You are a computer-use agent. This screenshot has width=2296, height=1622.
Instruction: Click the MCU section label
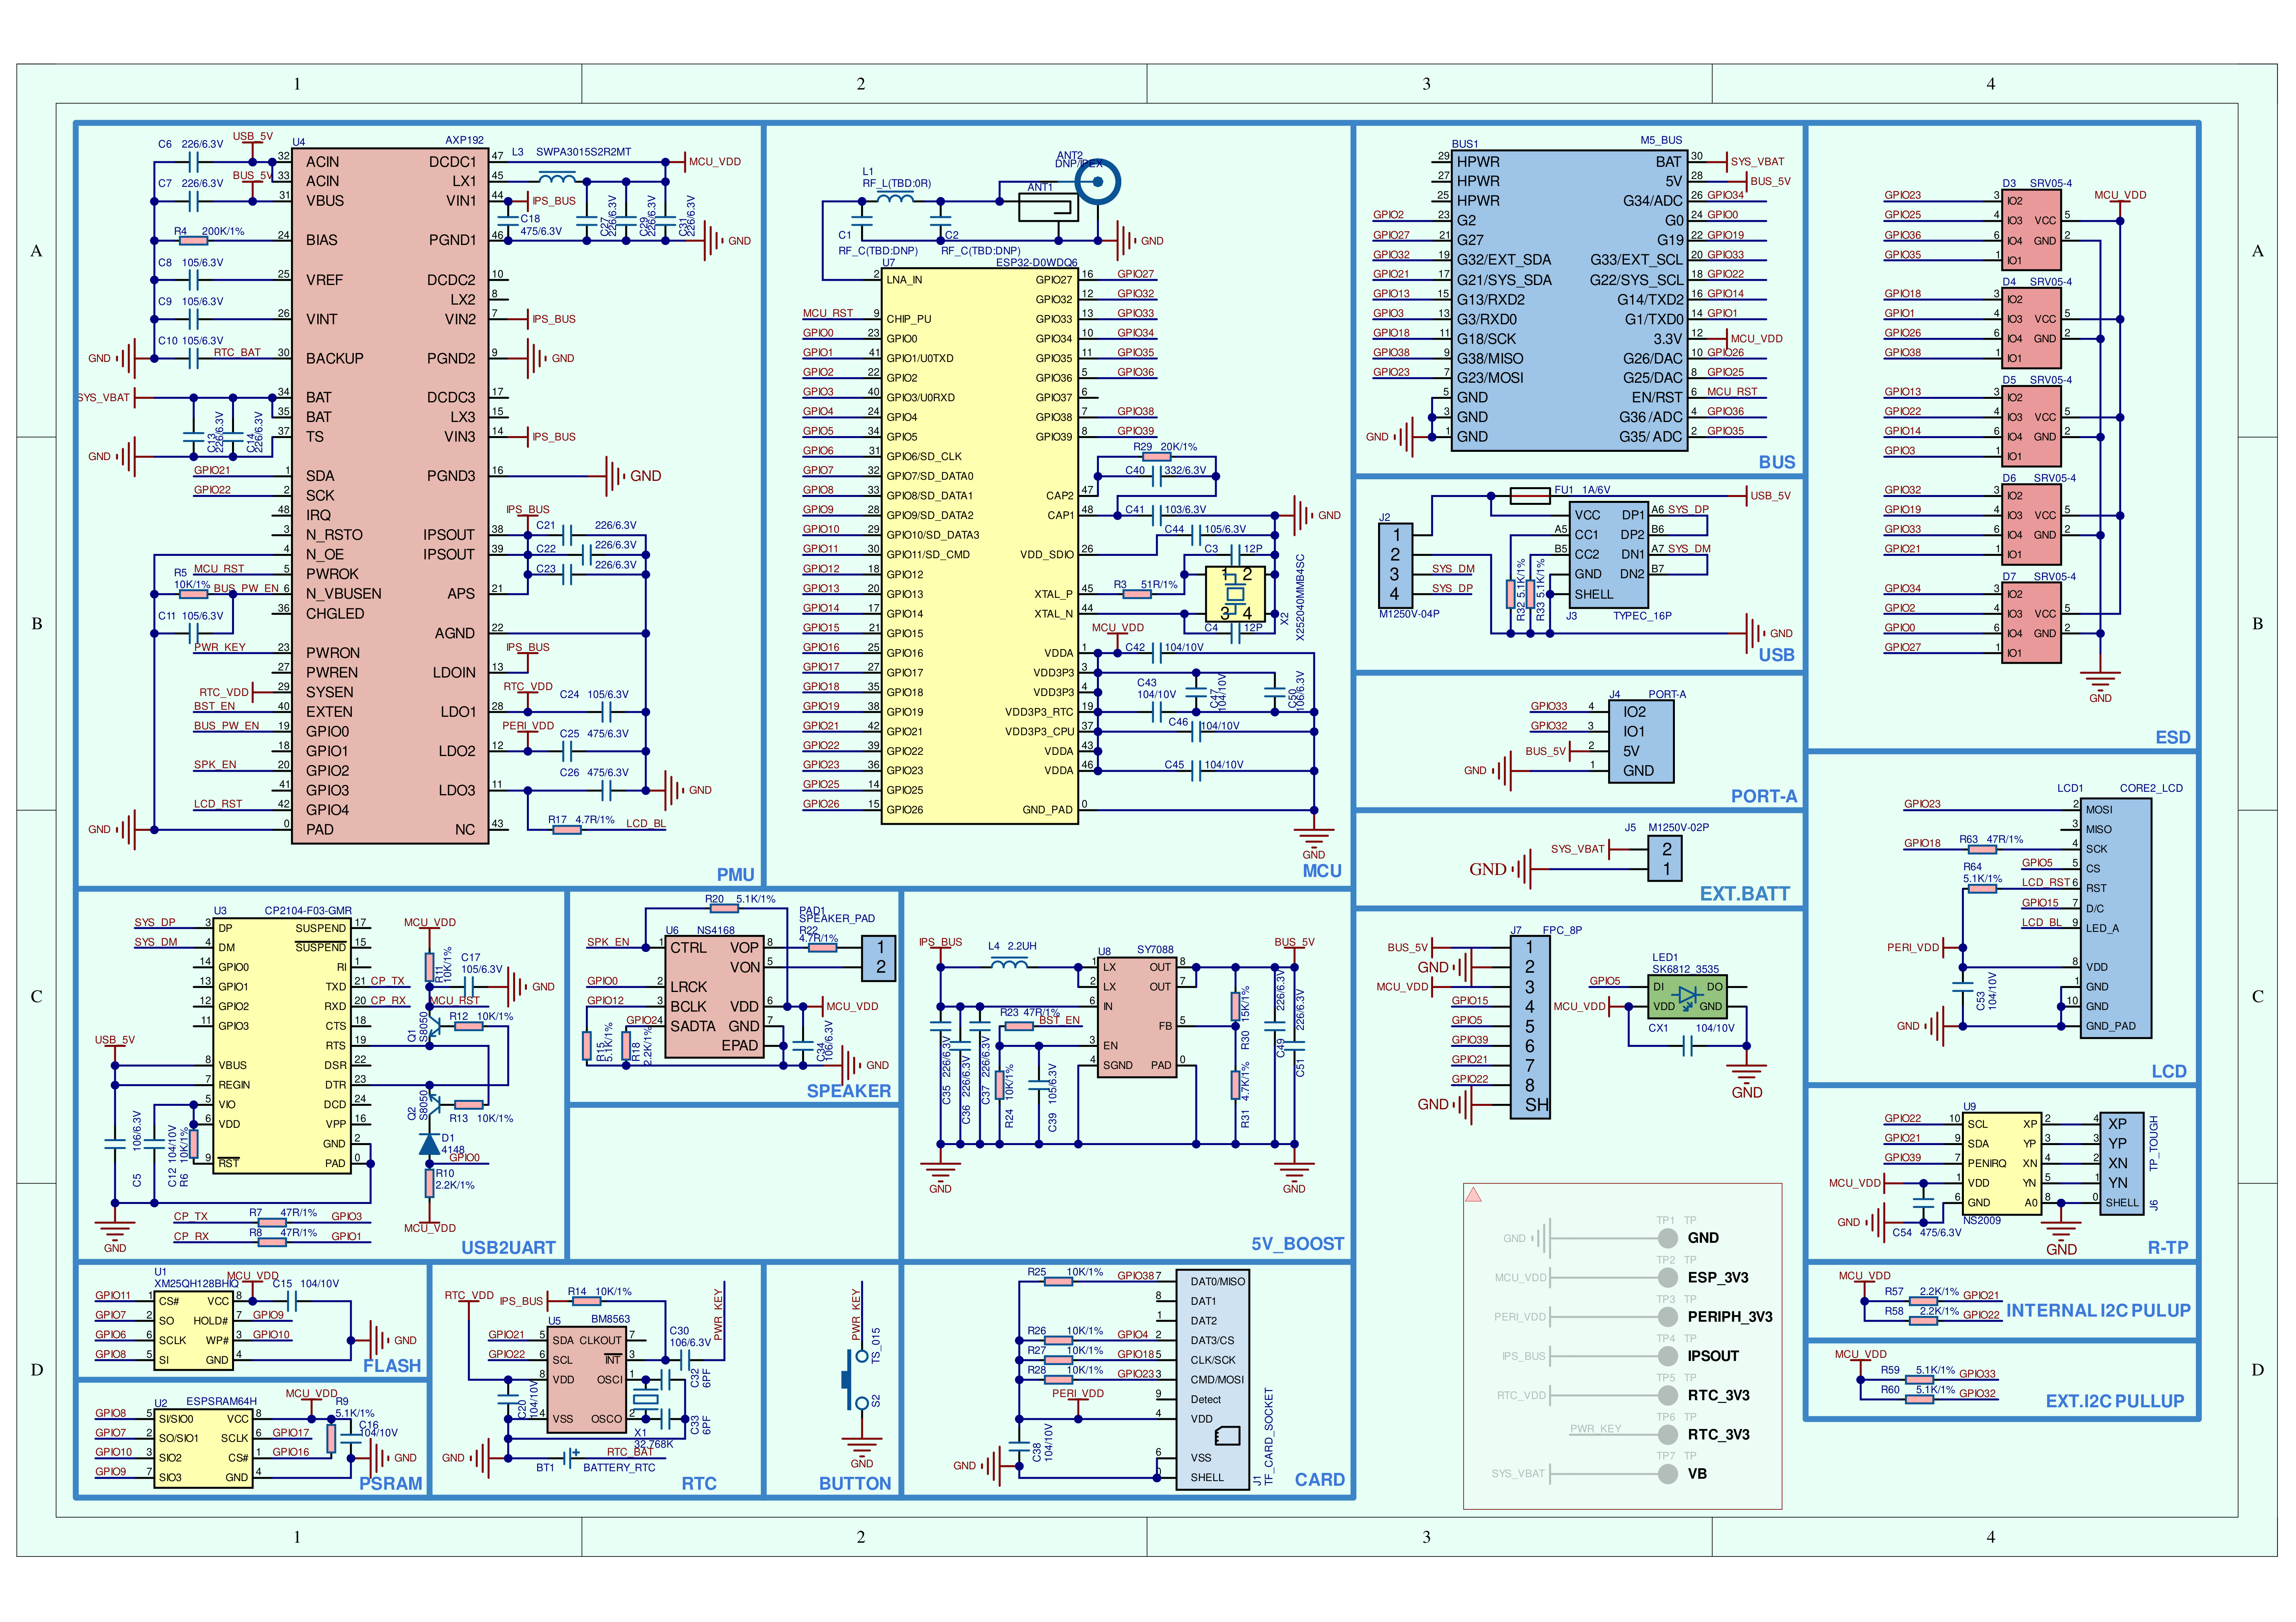tap(1321, 871)
